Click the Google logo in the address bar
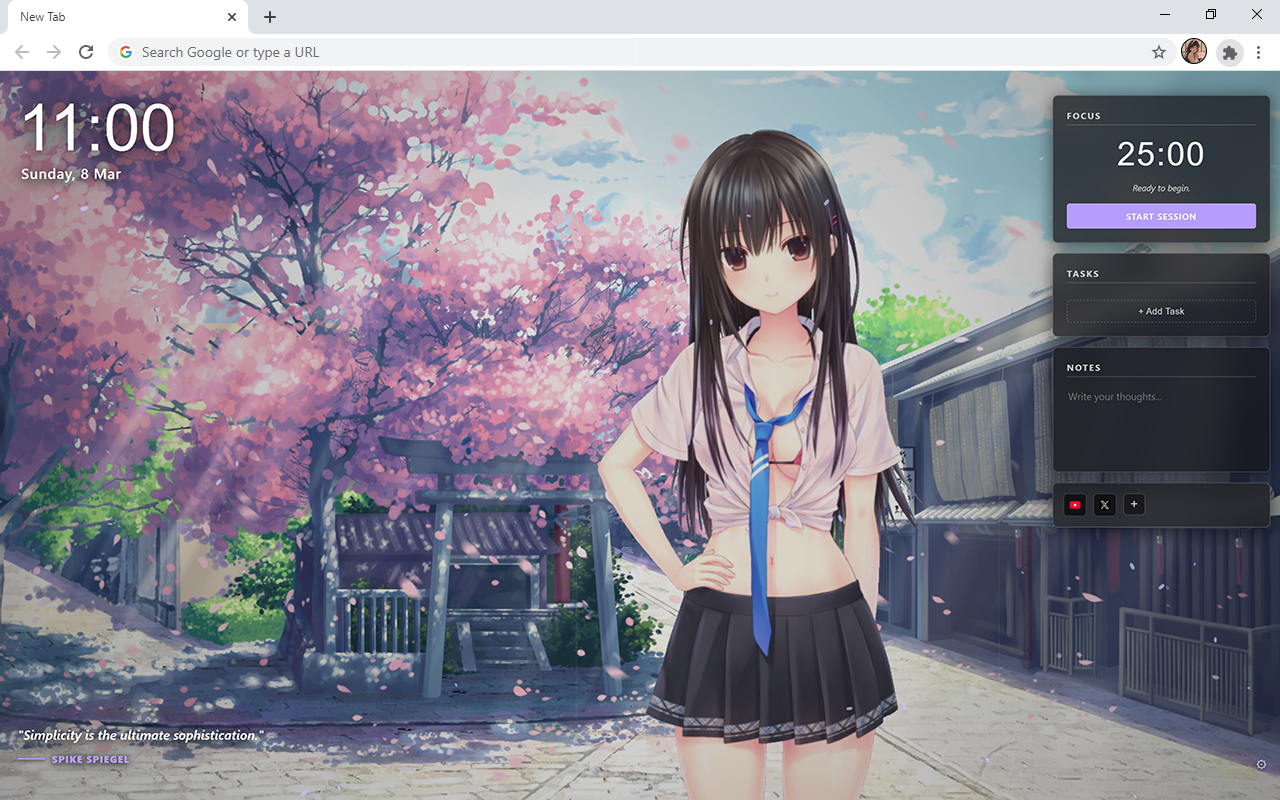 point(126,52)
